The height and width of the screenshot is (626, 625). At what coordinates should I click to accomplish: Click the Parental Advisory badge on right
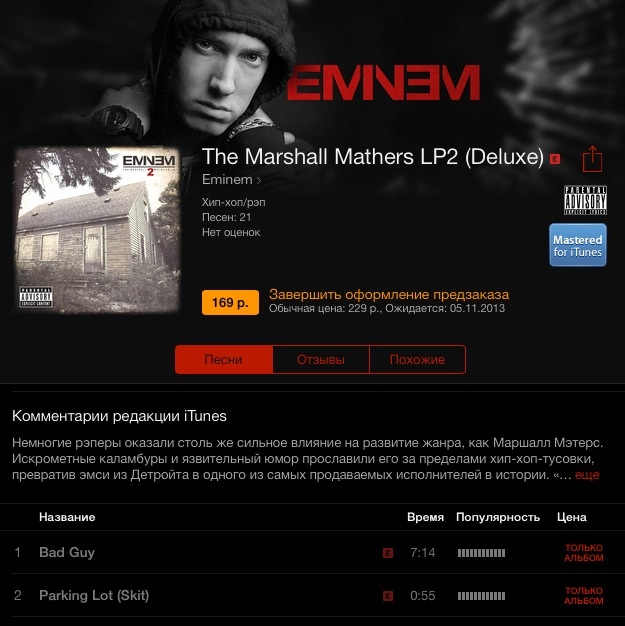tap(585, 200)
